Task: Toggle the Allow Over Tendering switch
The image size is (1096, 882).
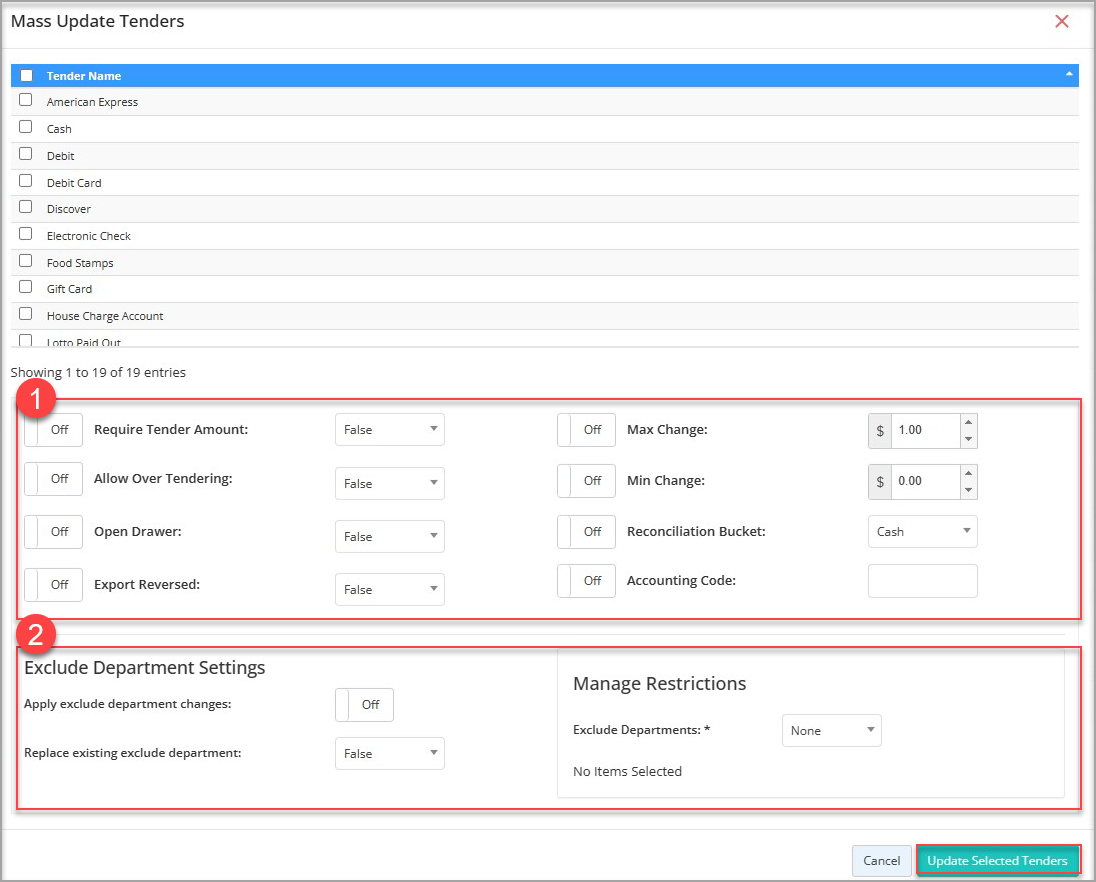Action: 53,479
